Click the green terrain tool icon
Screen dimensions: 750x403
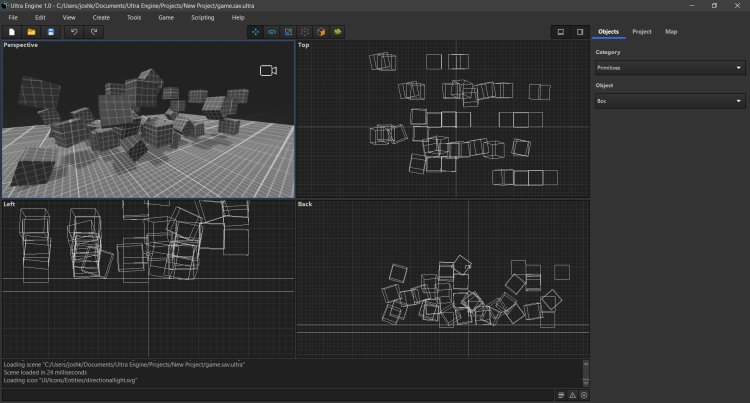pyautogui.click(x=338, y=32)
